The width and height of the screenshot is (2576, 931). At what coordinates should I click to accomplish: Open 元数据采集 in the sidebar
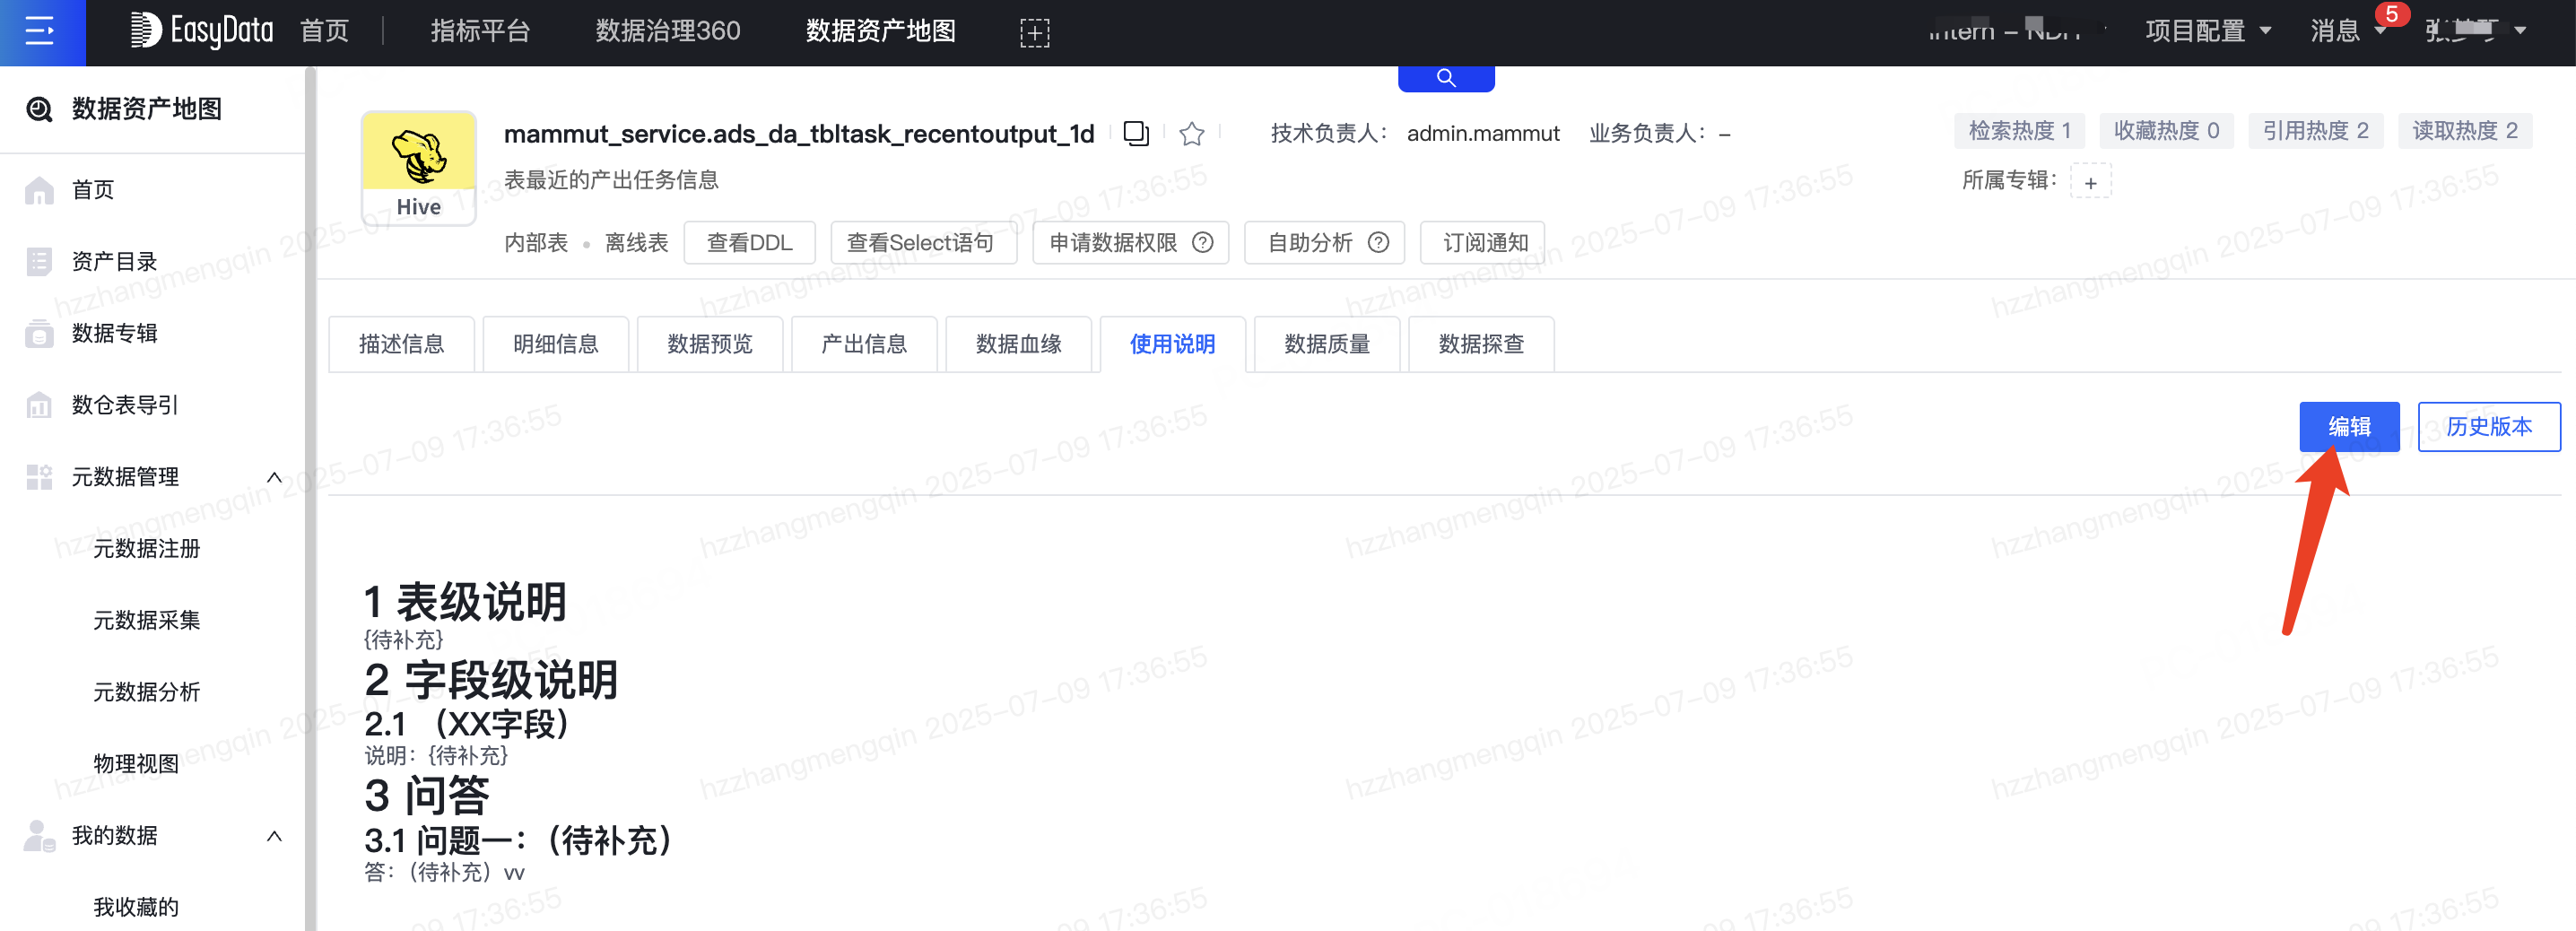point(147,620)
